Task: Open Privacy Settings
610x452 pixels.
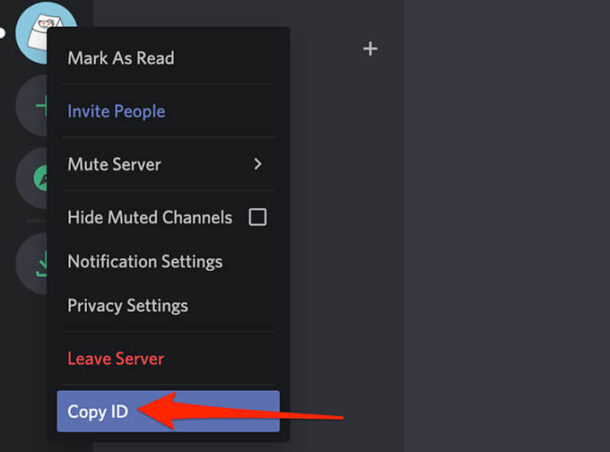Action: point(127,305)
